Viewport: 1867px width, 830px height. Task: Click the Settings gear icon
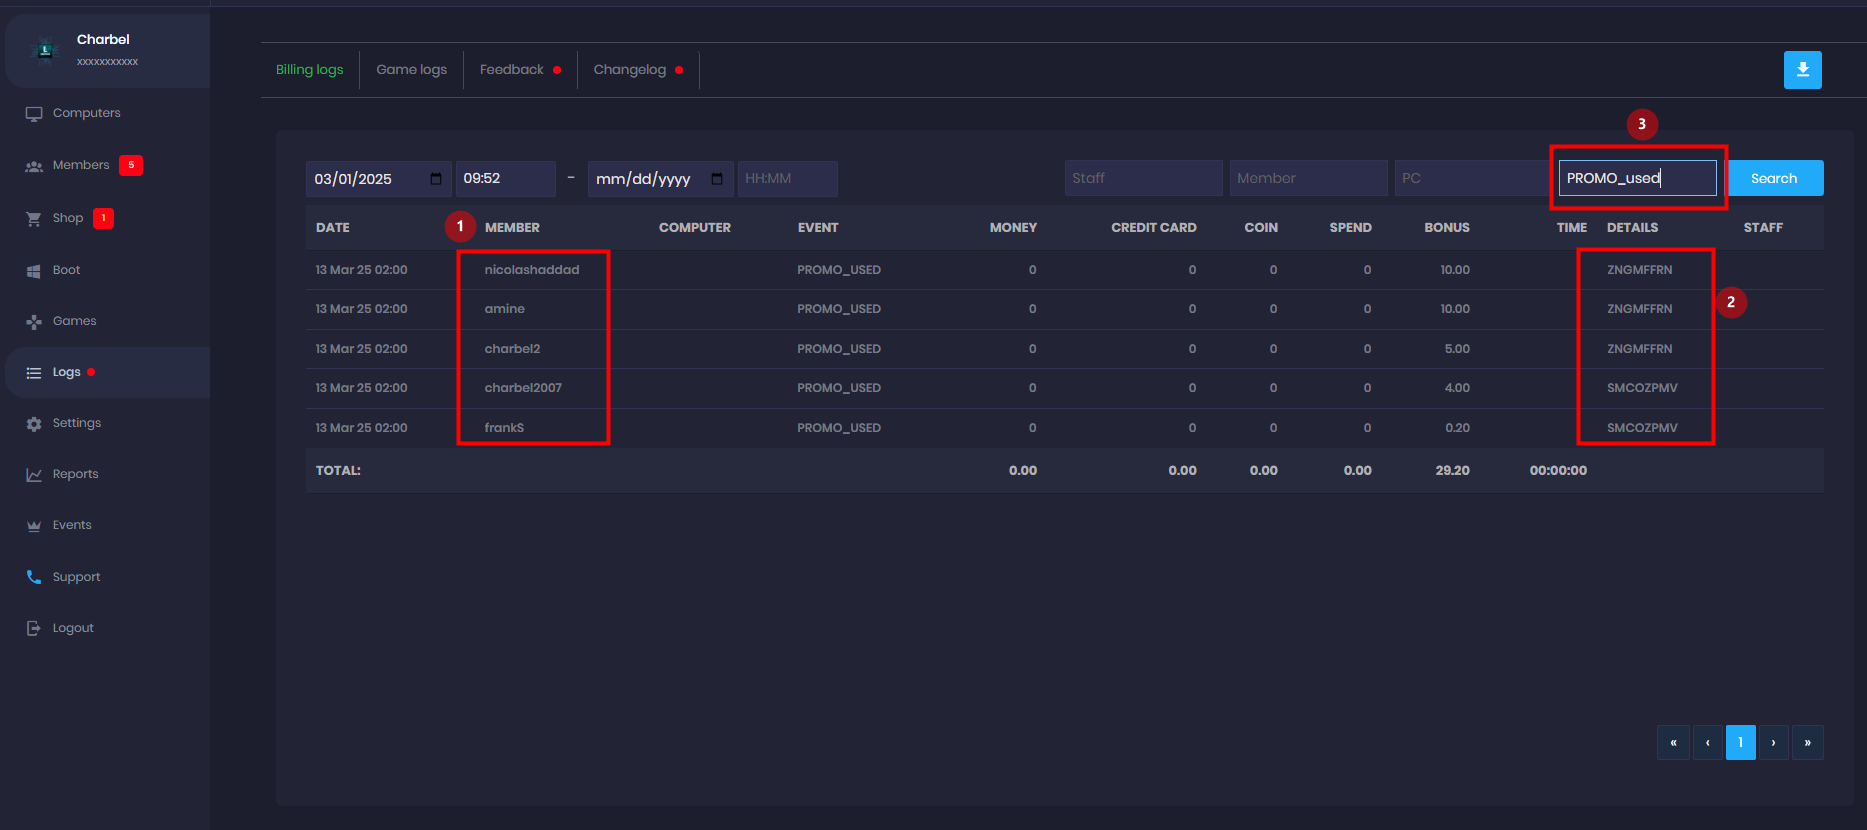(x=34, y=424)
